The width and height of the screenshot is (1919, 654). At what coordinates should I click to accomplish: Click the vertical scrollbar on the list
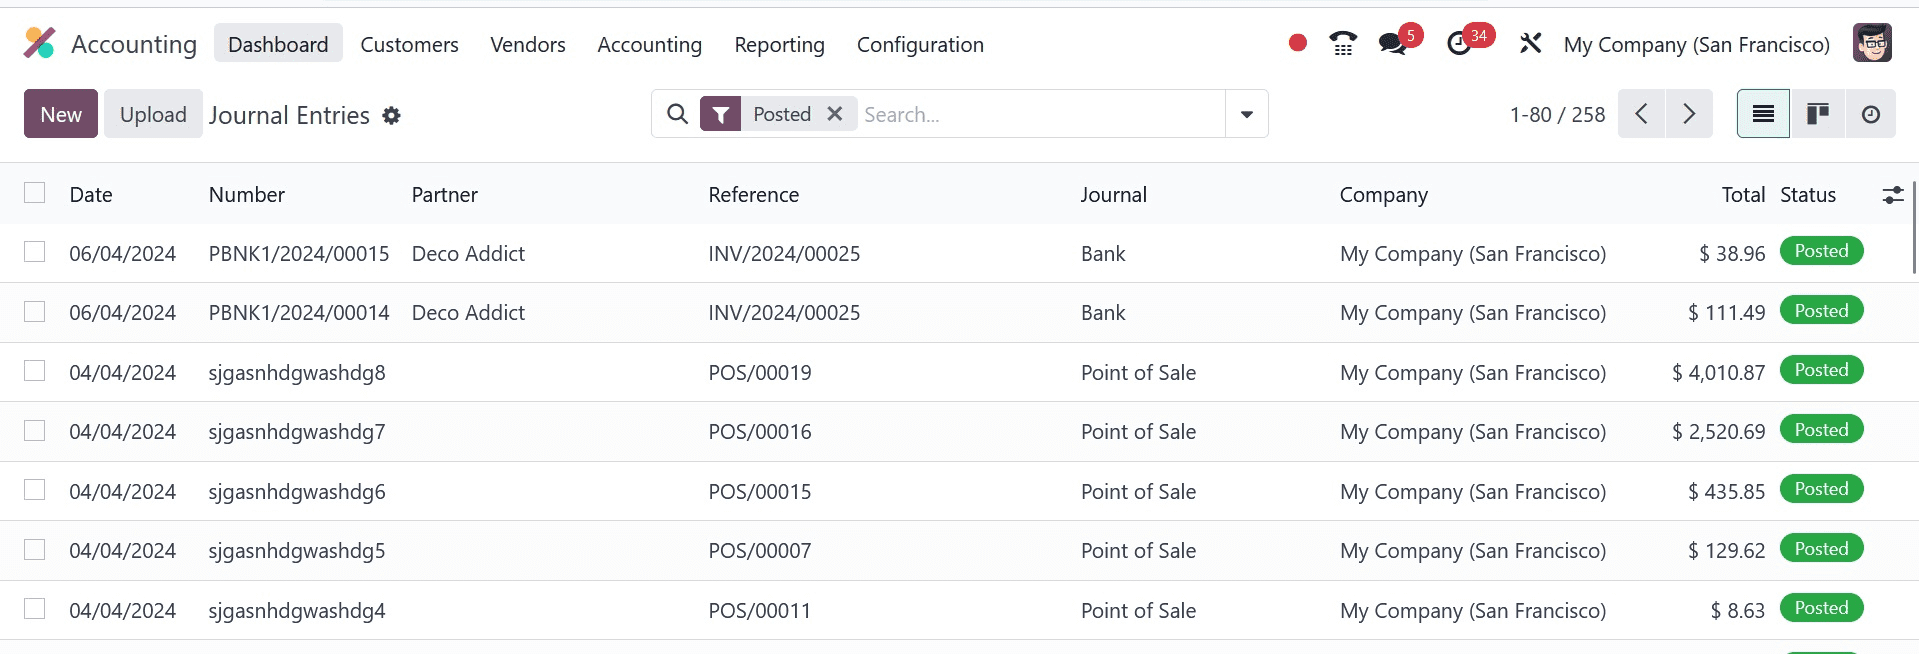pyautogui.click(x=1914, y=228)
